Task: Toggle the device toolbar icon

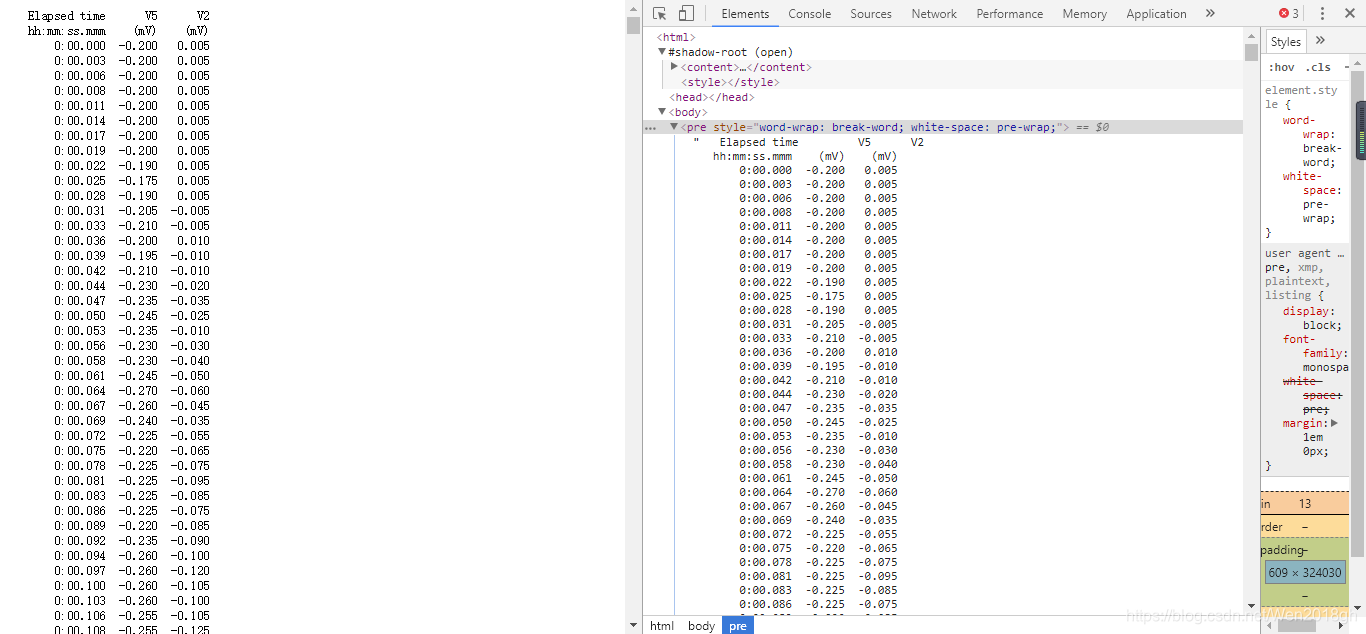Action: pyautogui.click(x=686, y=14)
